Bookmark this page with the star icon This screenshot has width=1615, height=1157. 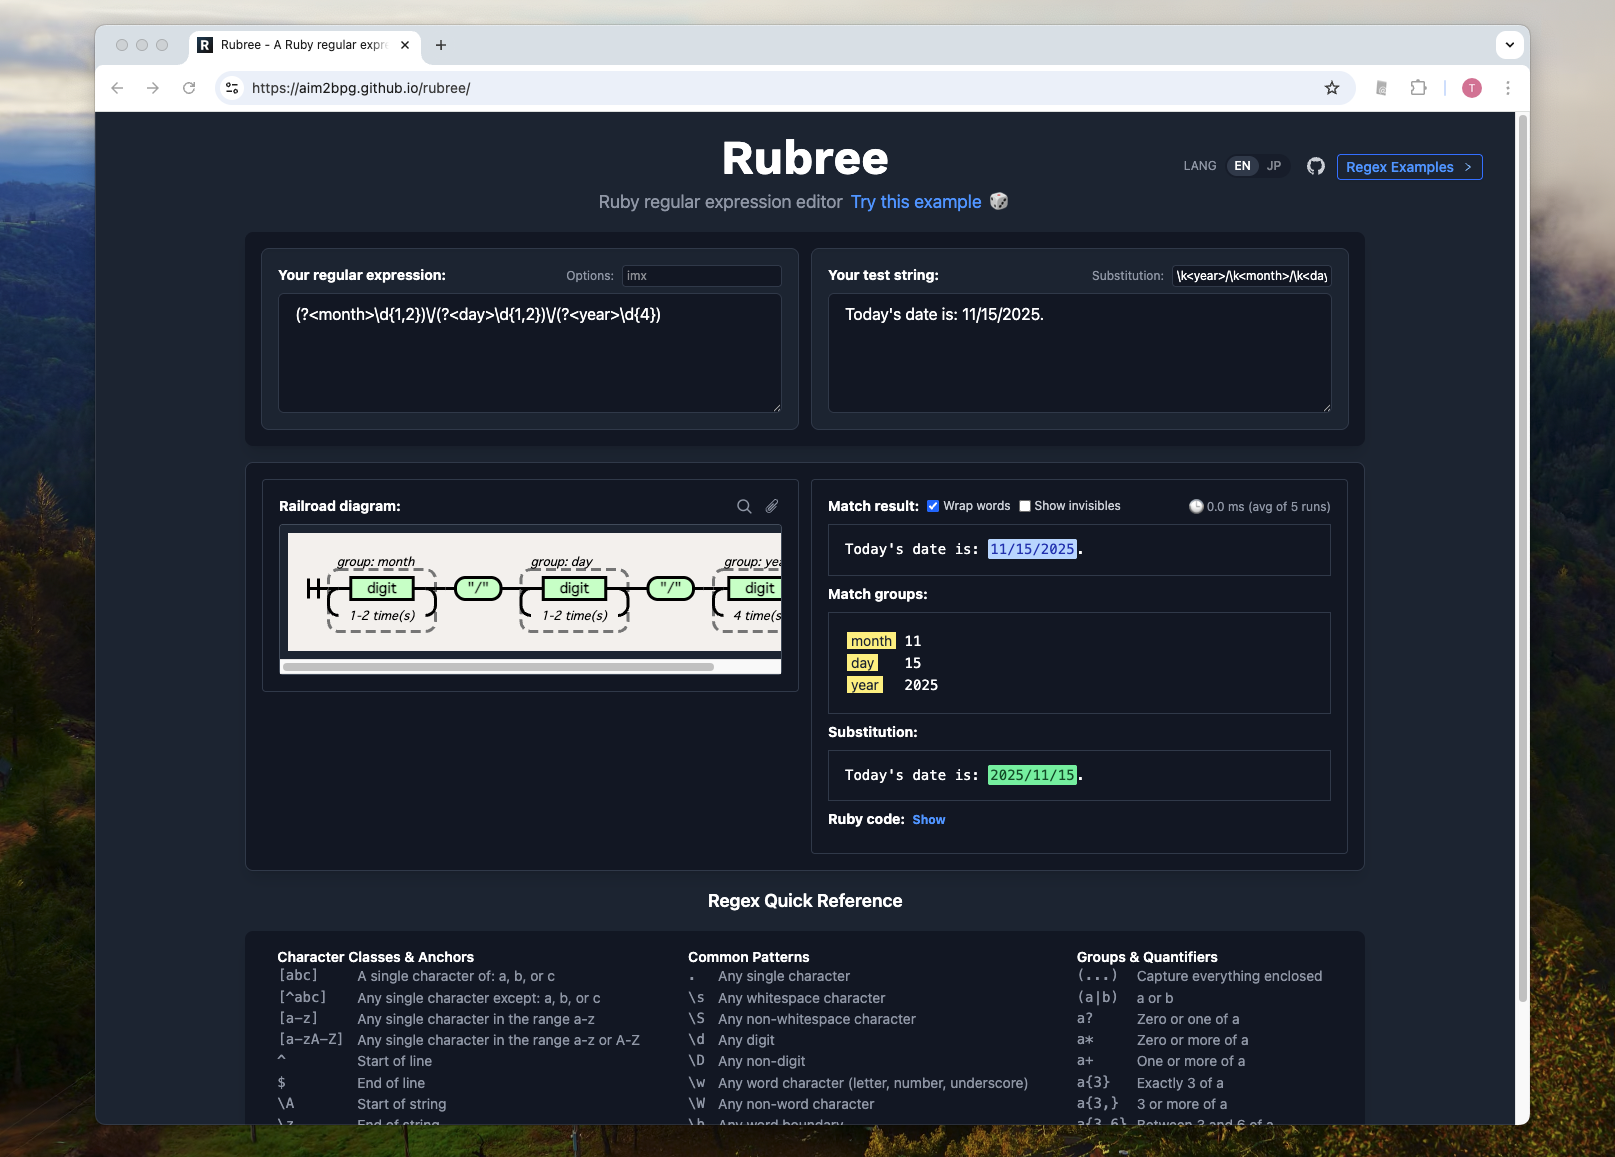click(1331, 88)
